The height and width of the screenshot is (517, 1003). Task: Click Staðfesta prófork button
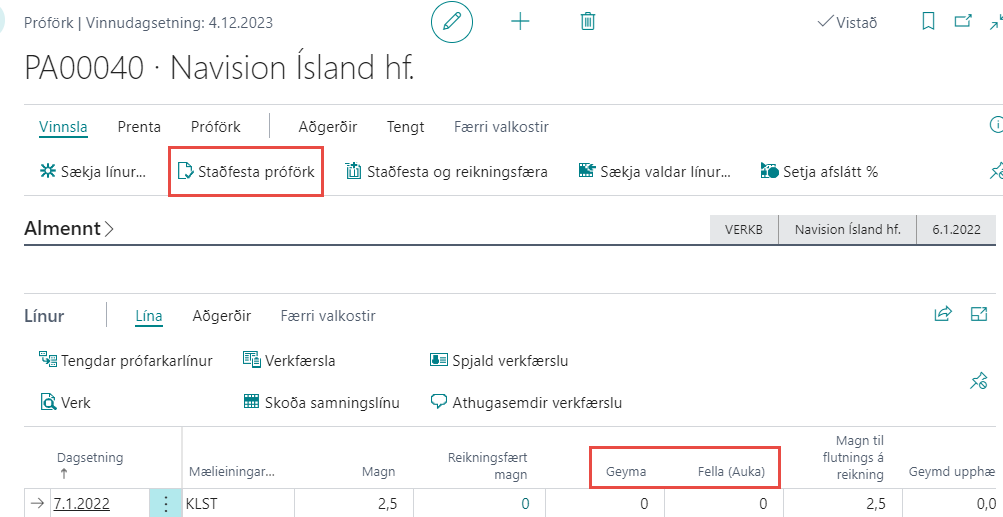coord(245,171)
